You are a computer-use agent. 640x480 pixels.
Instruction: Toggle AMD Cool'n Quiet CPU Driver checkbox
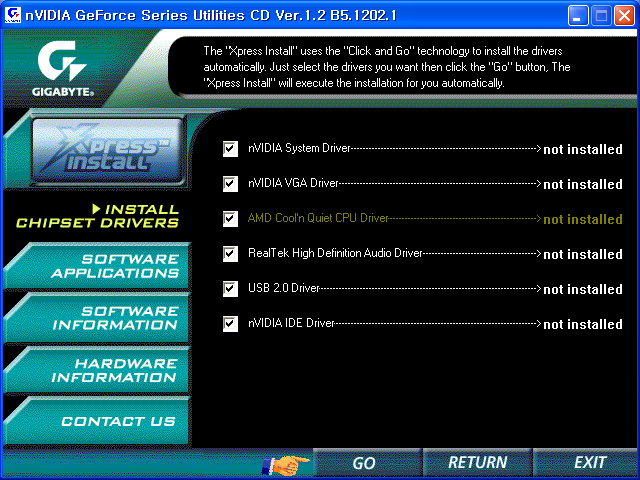click(230, 219)
